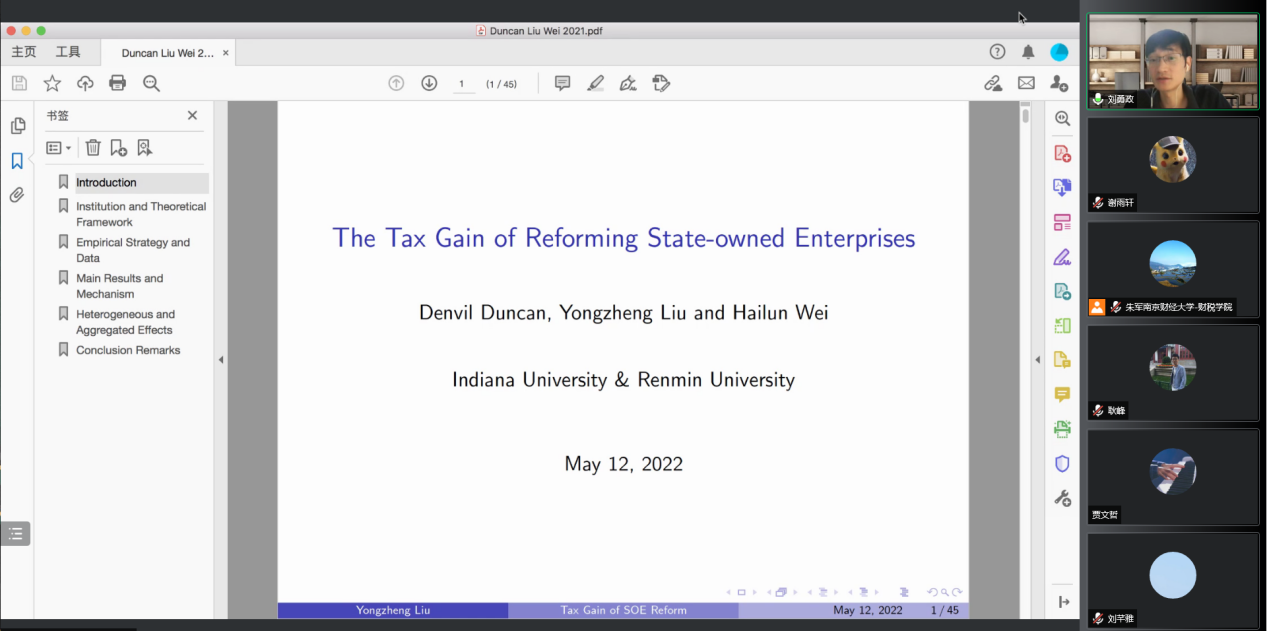The width and height of the screenshot is (1267, 631).
Task: Go to next page with down arrow
Action: [x=429, y=83]
